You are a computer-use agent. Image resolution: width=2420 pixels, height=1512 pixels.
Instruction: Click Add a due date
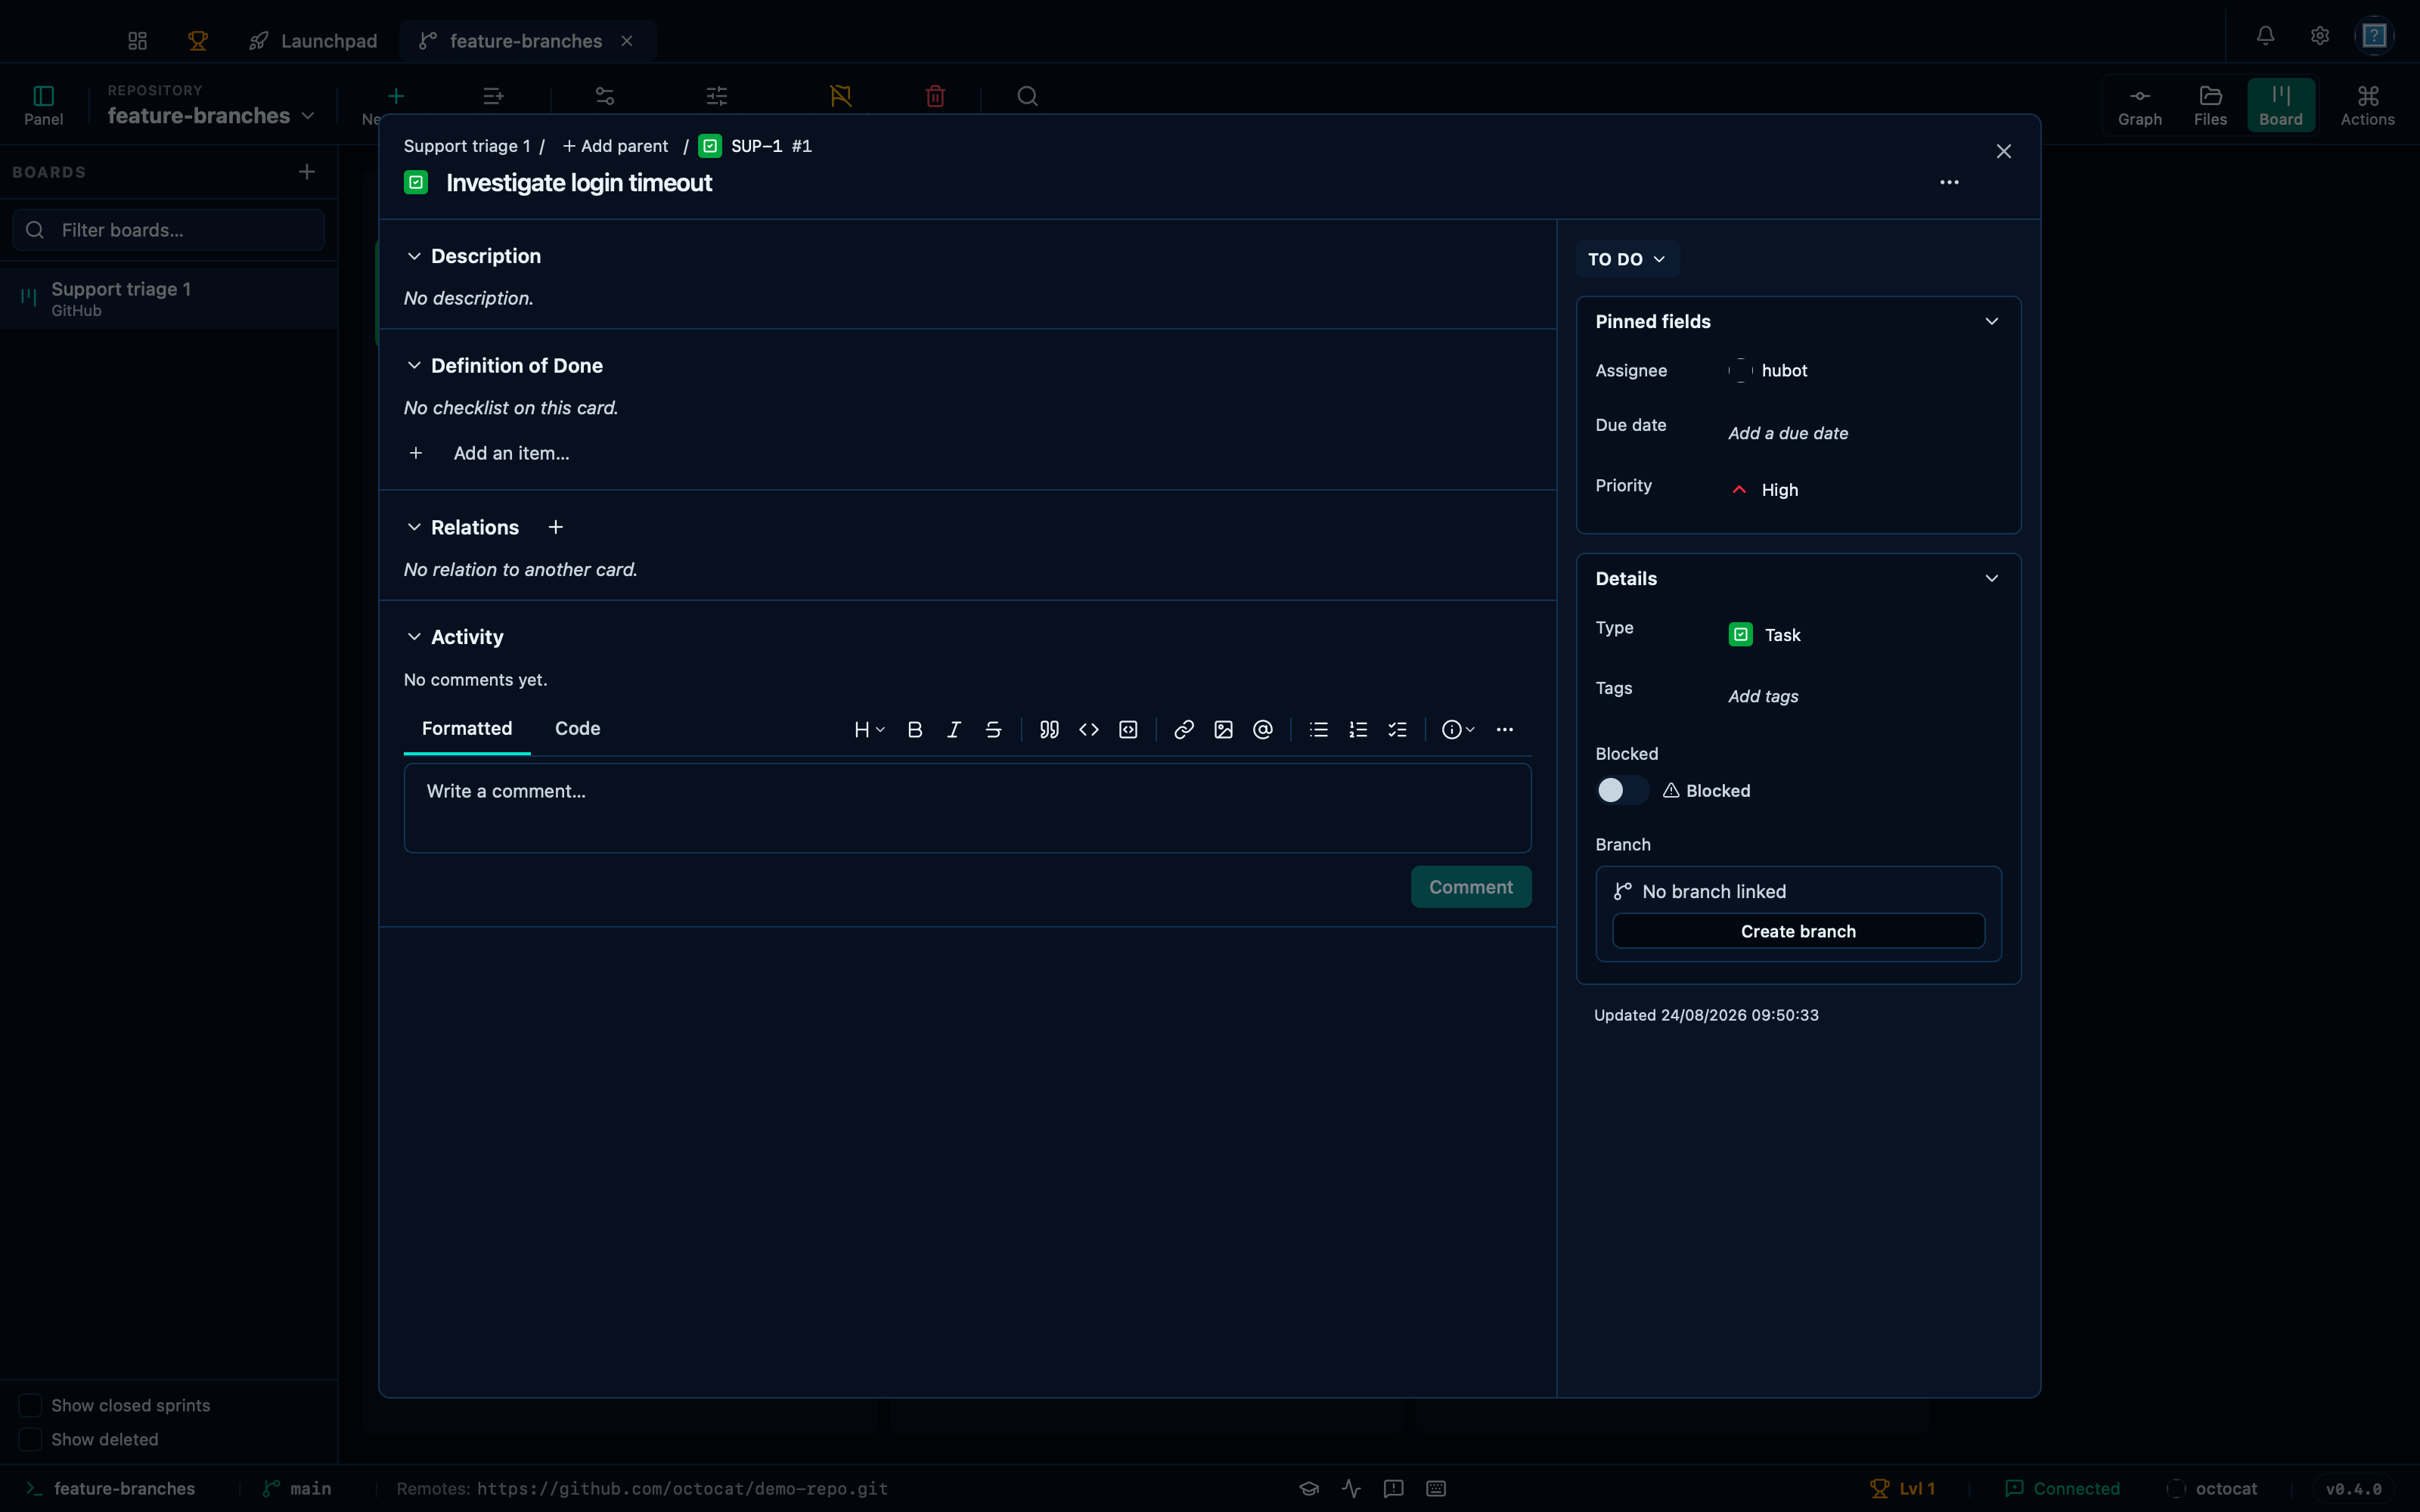(1788, 433)
